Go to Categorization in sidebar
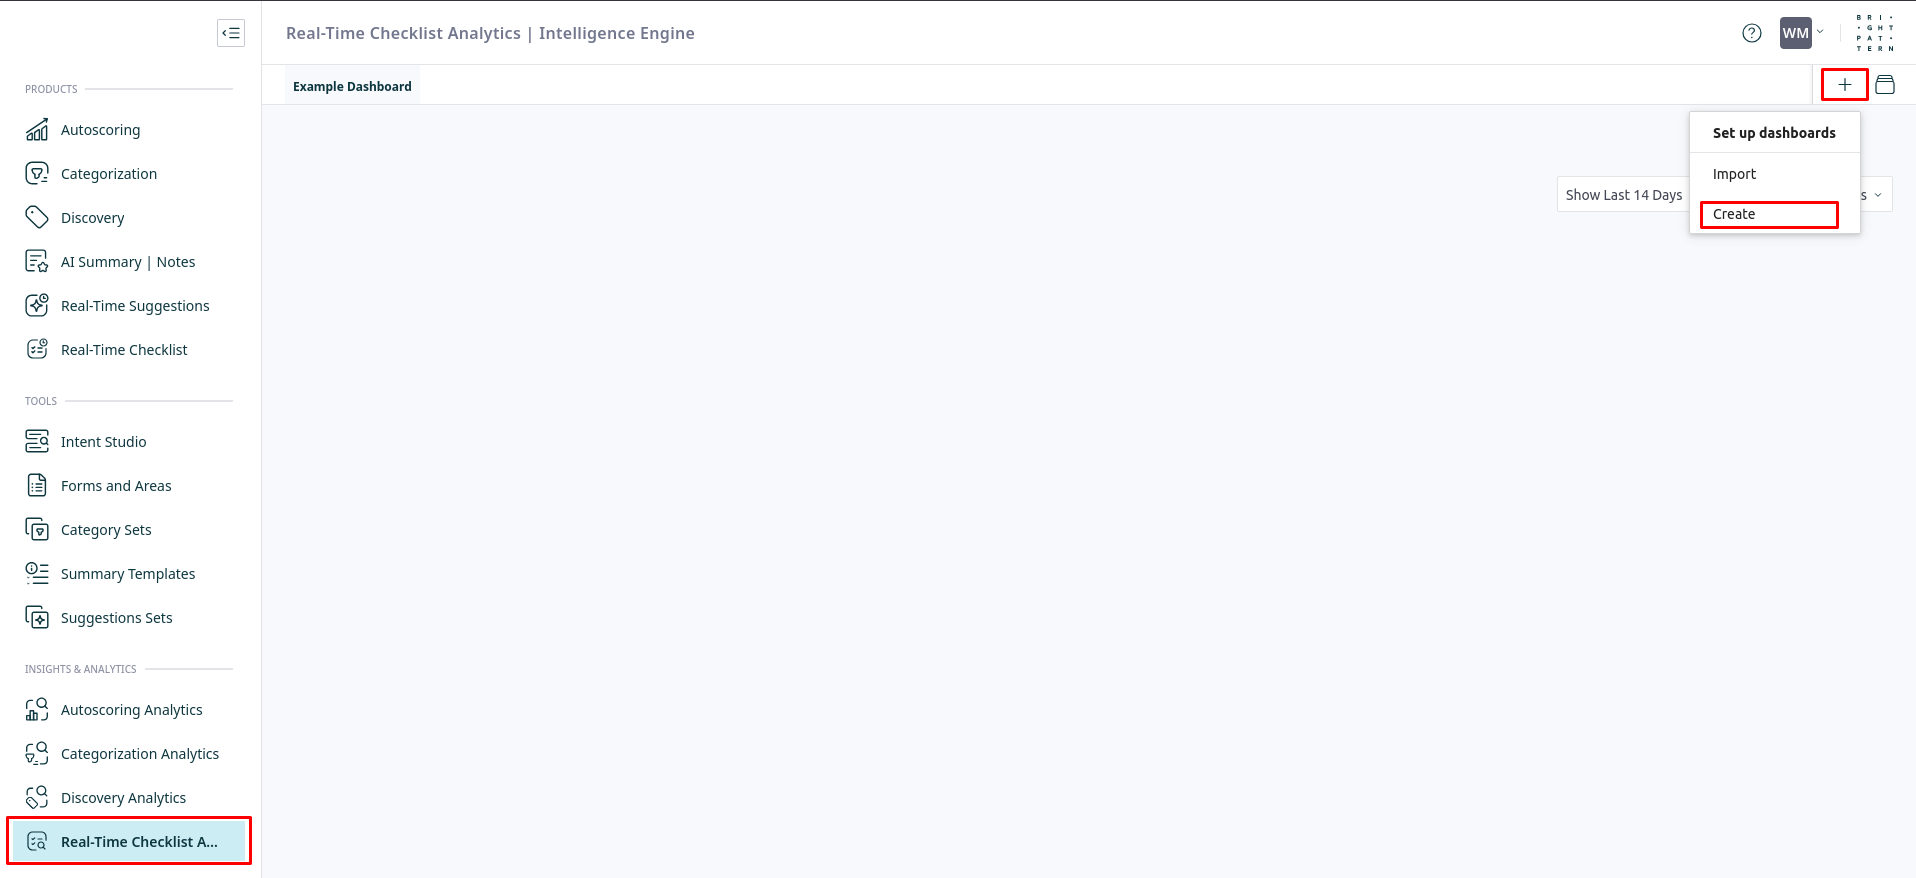Screen dimensions: 1916x878 click(108, 174)
